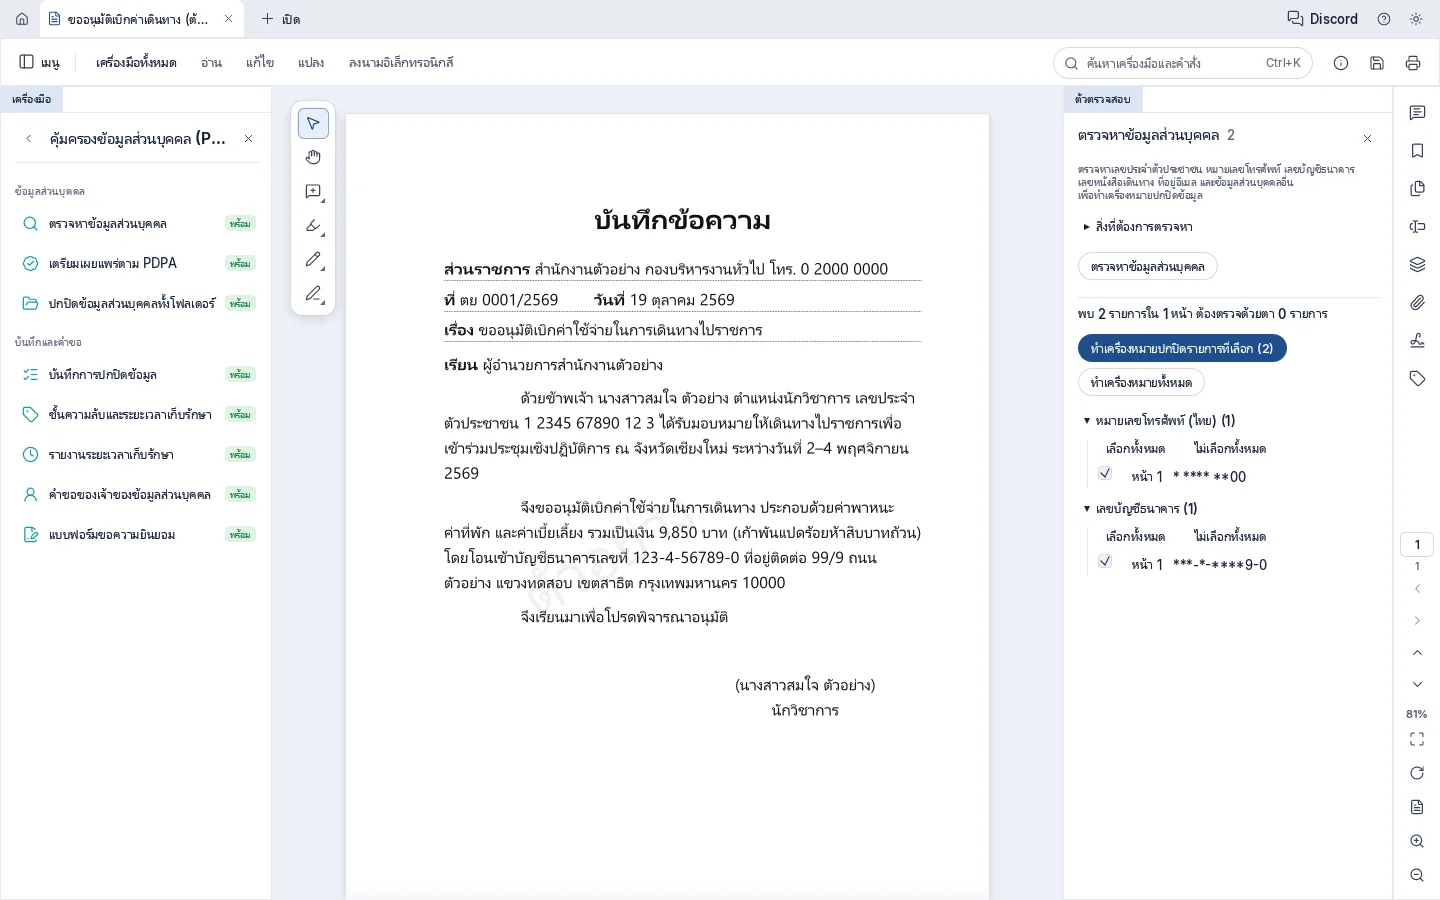1440x900 pixels.
Task: Activate the hand pan tool
Action: (313, 157)
